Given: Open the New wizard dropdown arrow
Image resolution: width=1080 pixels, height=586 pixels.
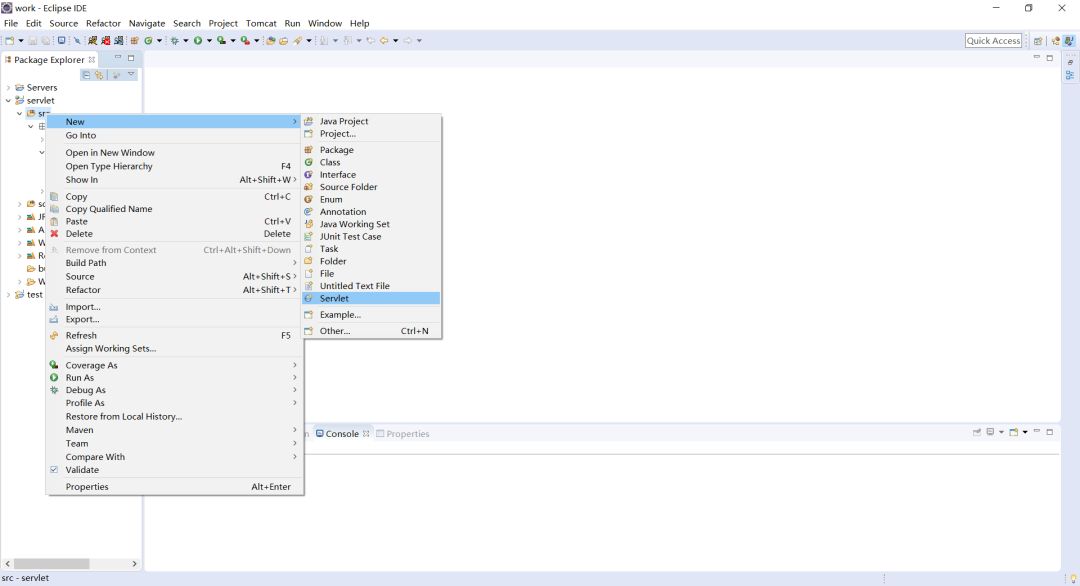Looking at the screenshot, I should click(21, 41).
